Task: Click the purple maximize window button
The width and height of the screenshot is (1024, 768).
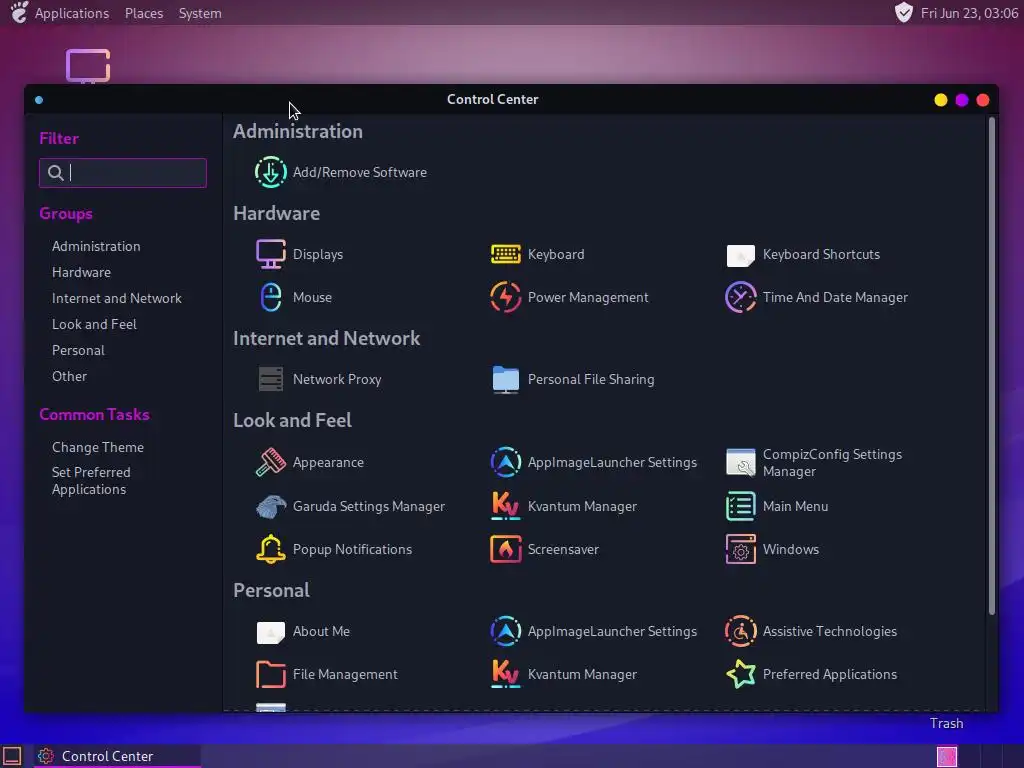Action: point(962,100)
